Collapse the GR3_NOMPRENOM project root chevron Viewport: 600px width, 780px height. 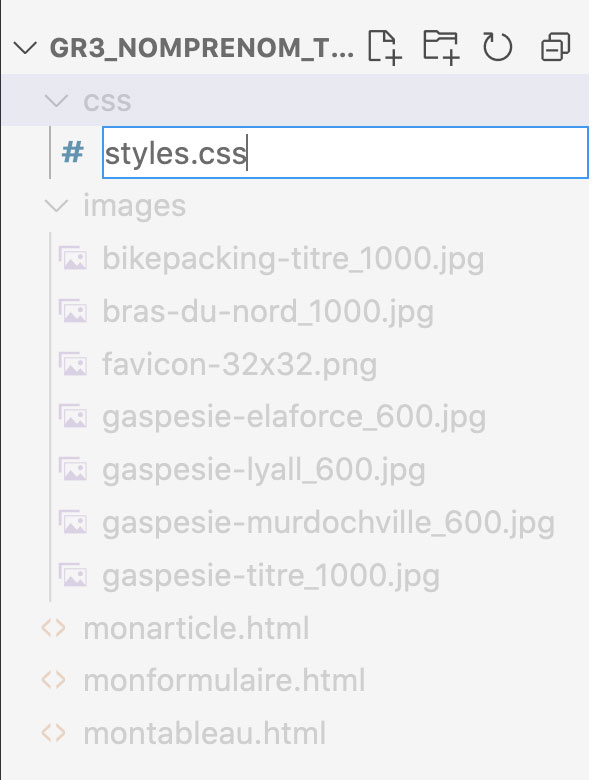(27, 47)
